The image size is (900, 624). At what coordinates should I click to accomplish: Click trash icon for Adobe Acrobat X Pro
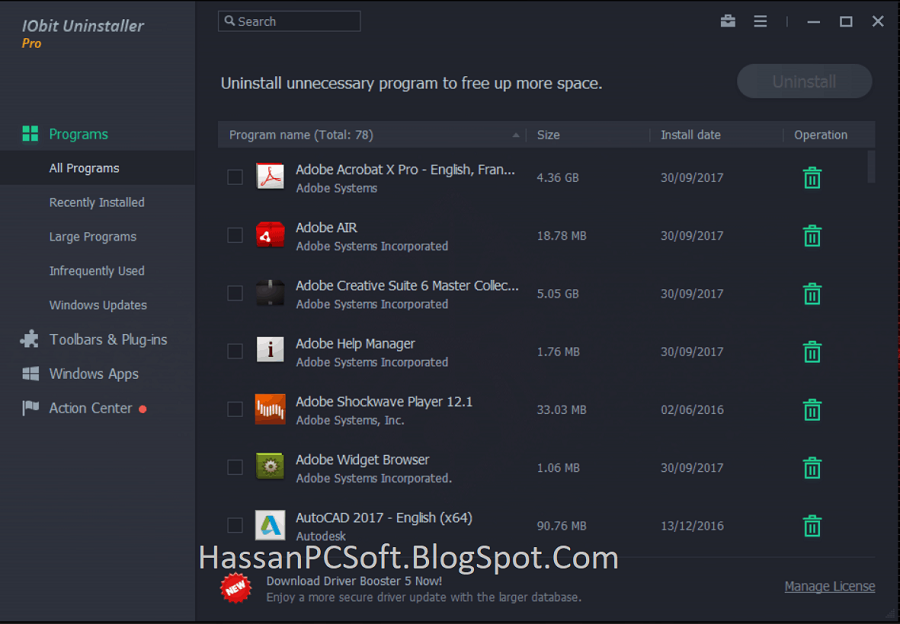click(812, 178)
